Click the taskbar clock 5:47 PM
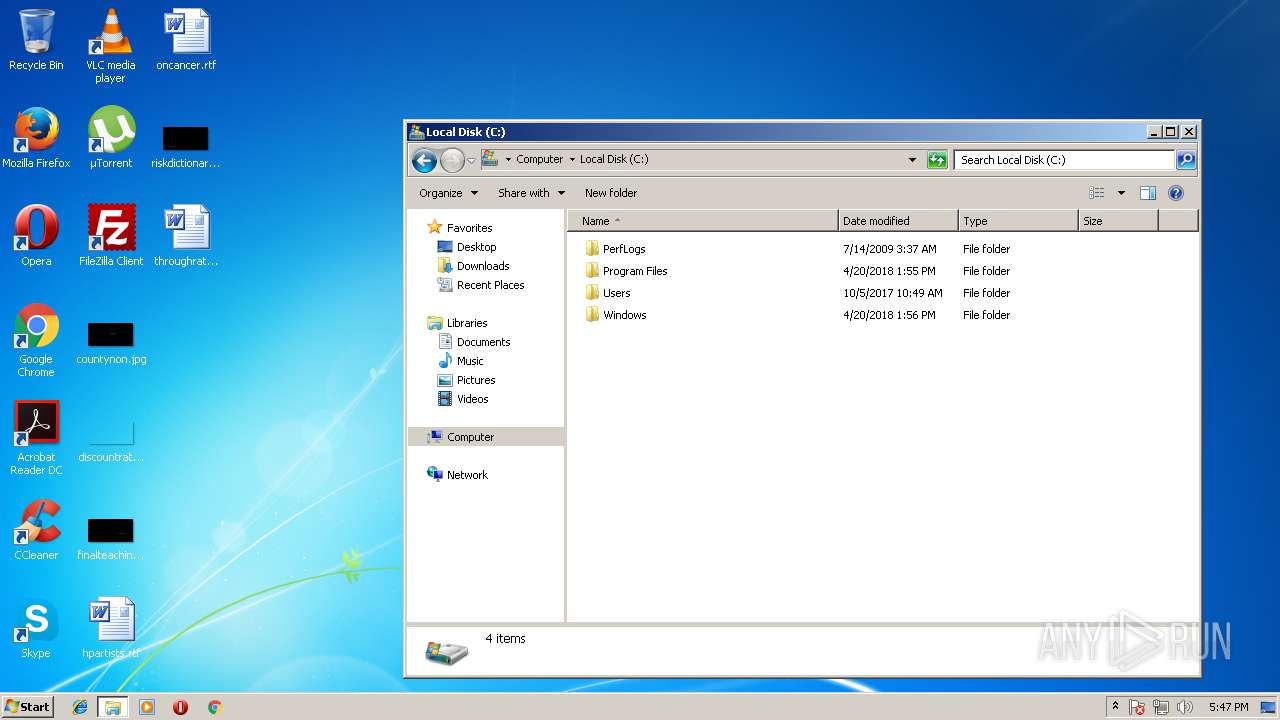The image size is (1280, 720). point(1228,707)
